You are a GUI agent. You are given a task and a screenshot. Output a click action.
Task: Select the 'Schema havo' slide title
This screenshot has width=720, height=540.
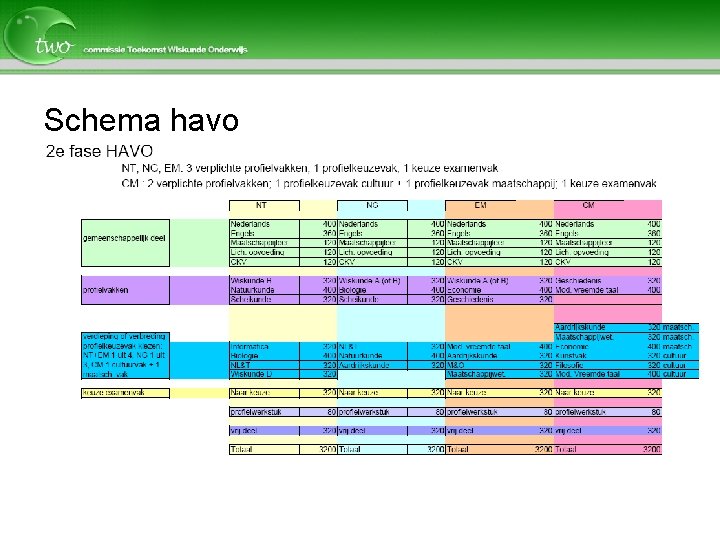[x=141, y=119]
